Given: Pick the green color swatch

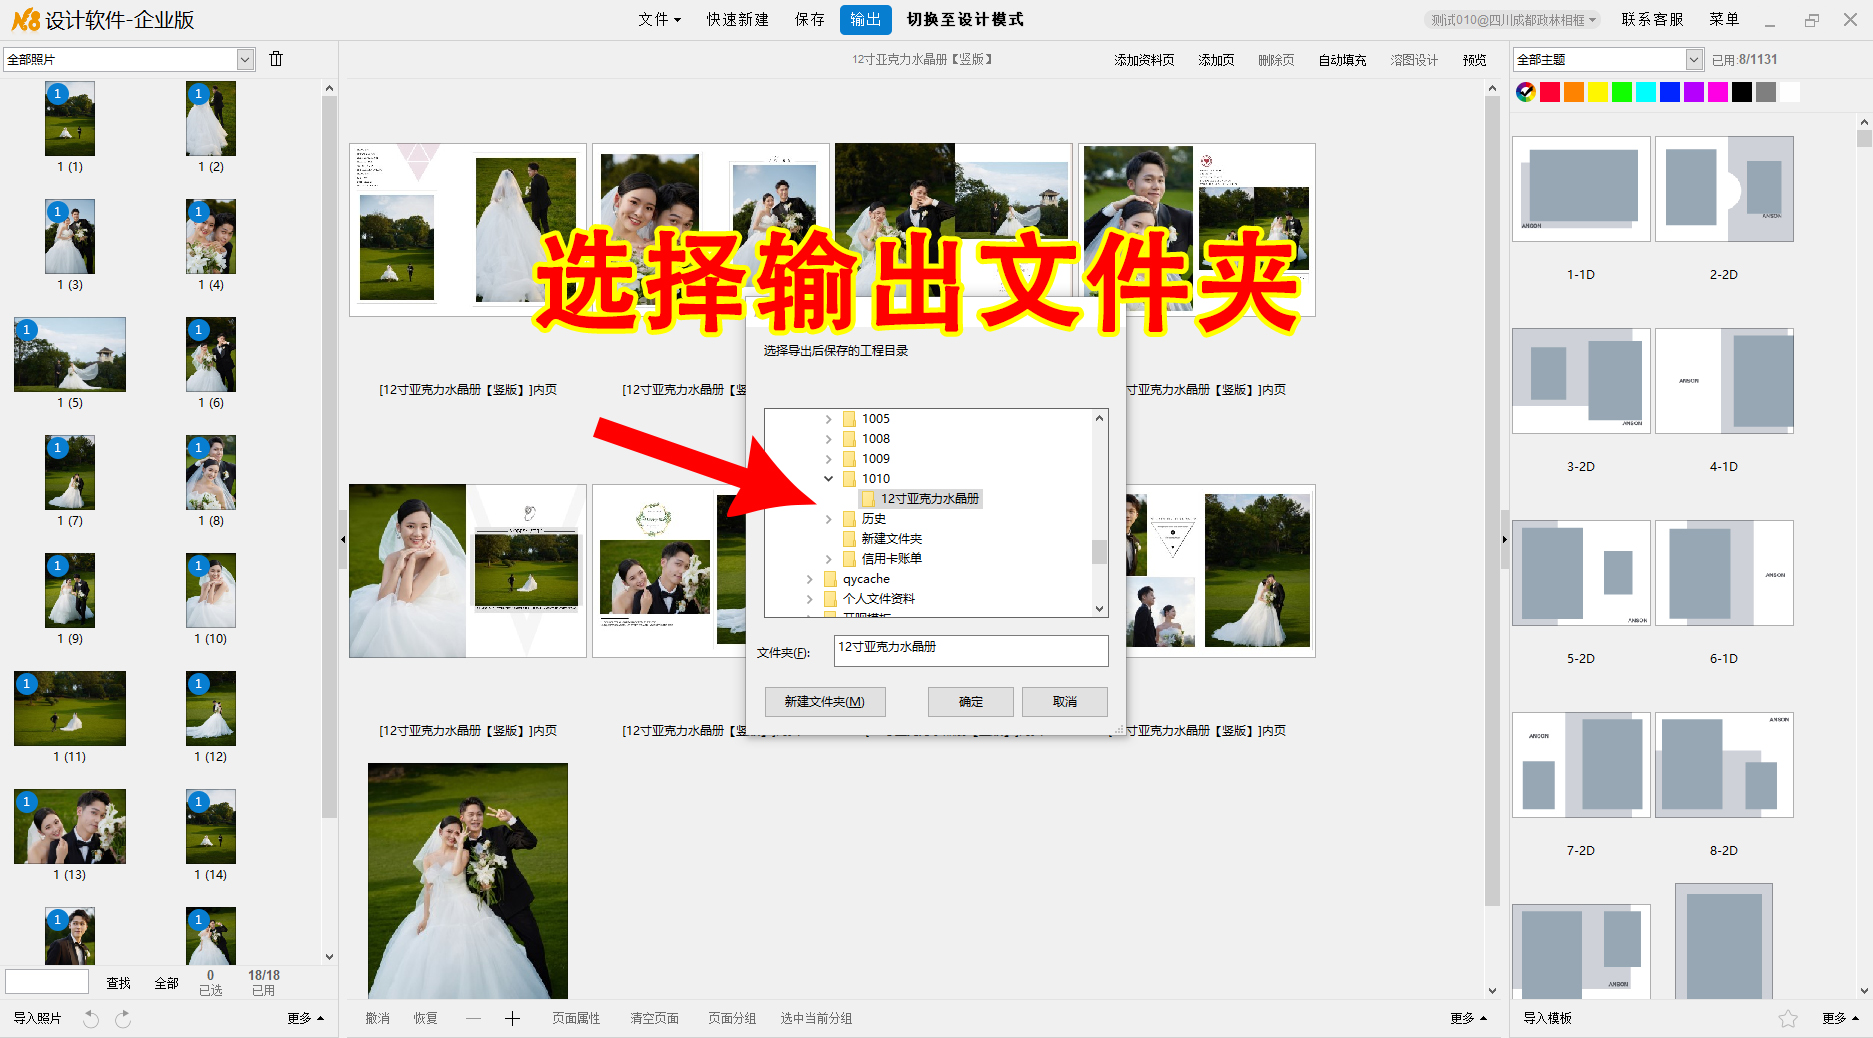Looking at the screenshot, I should [x=1622, y=92].
